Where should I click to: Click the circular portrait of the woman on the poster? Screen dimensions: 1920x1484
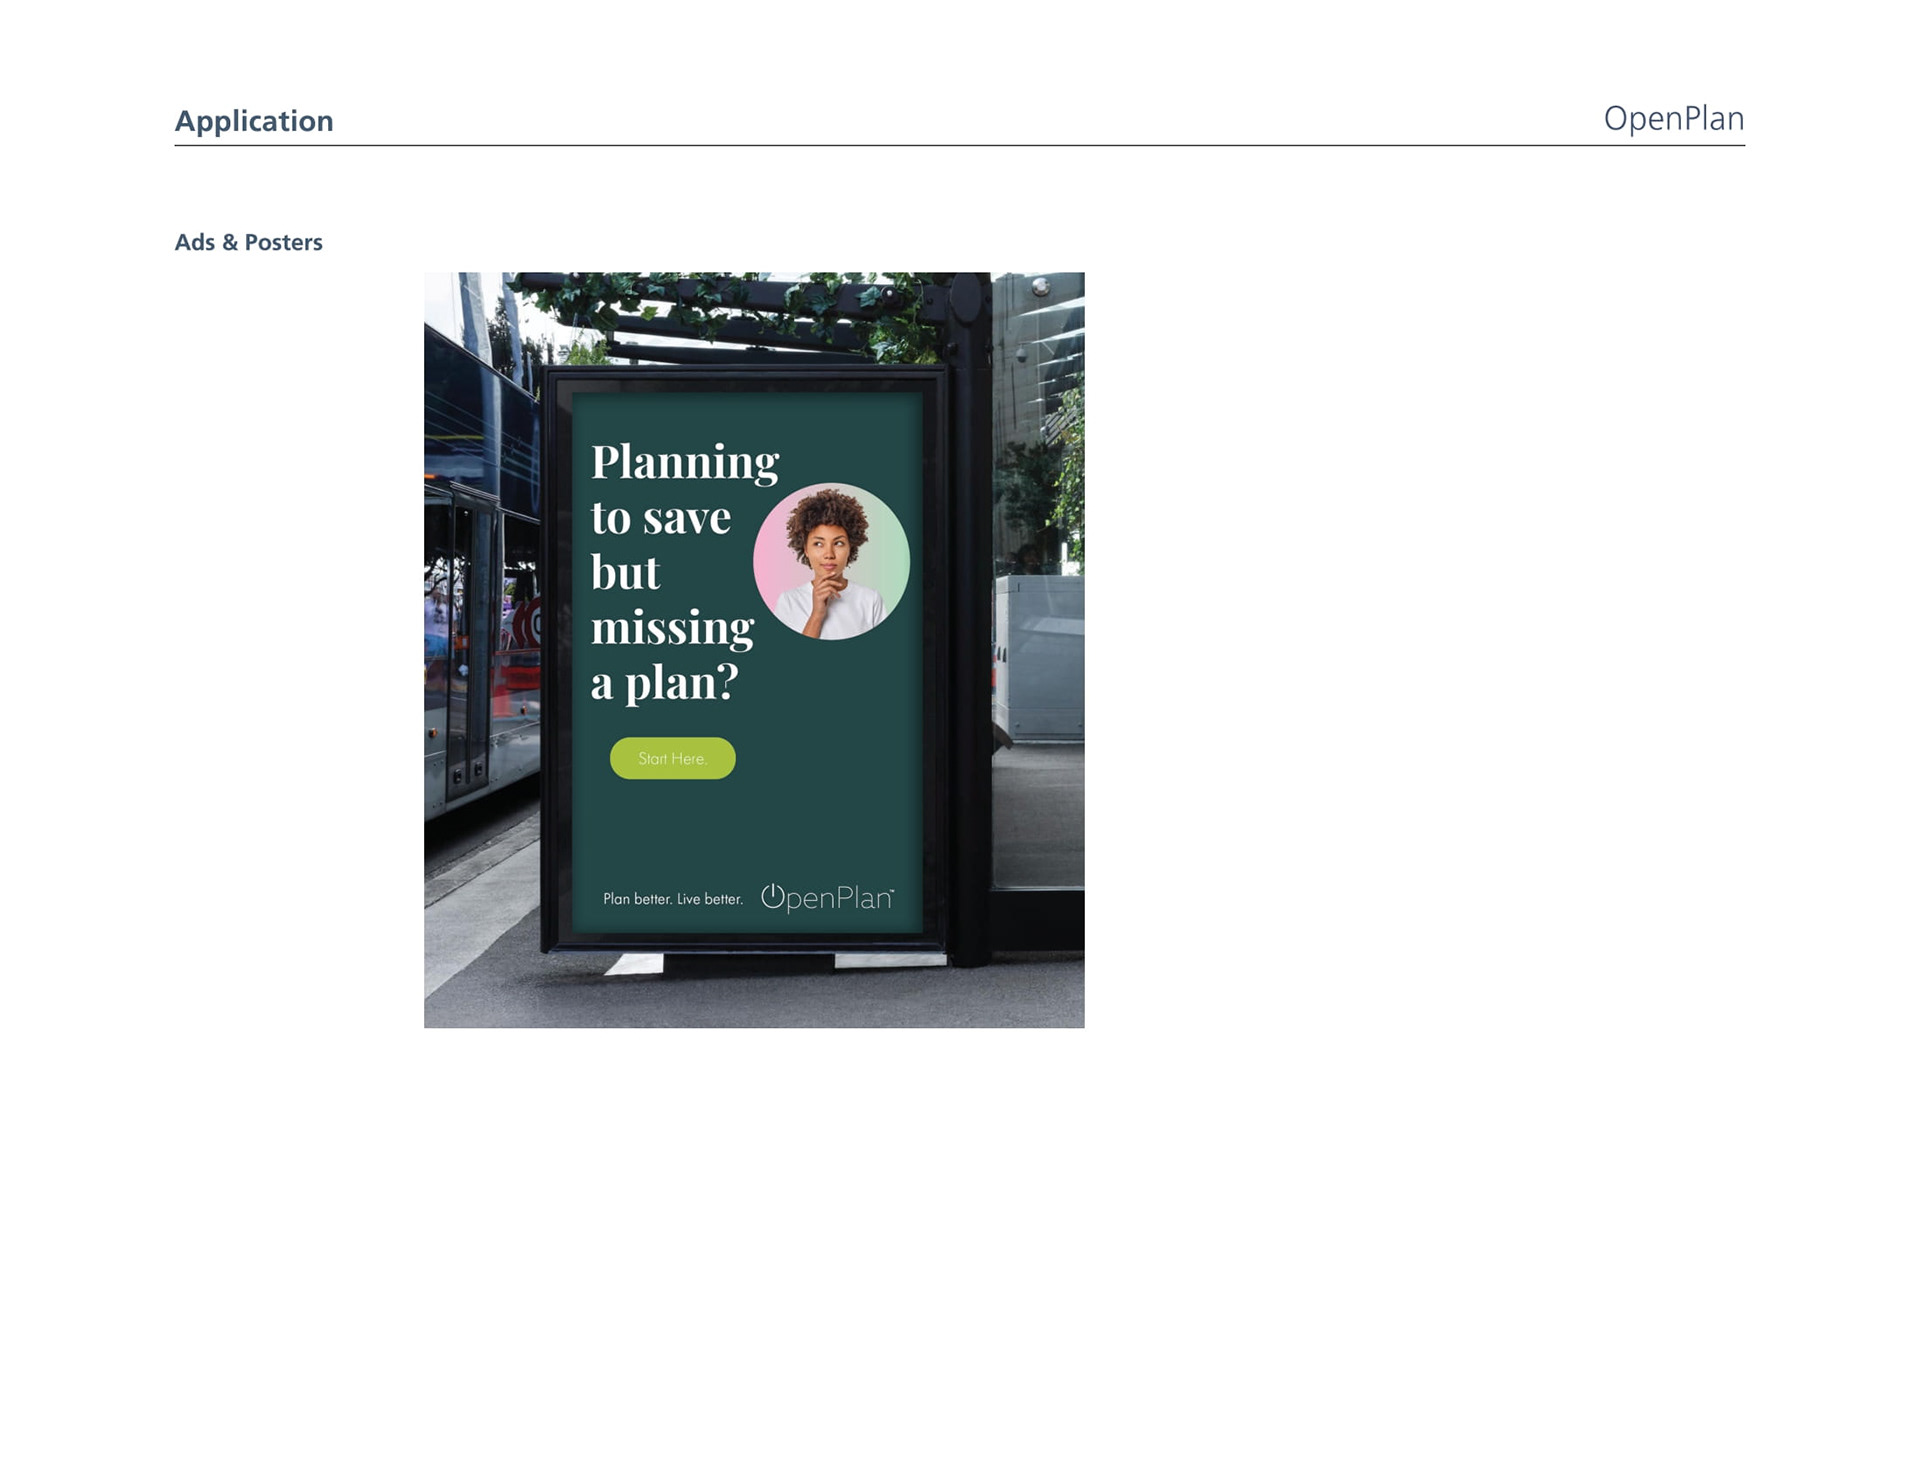click(831, 562)
